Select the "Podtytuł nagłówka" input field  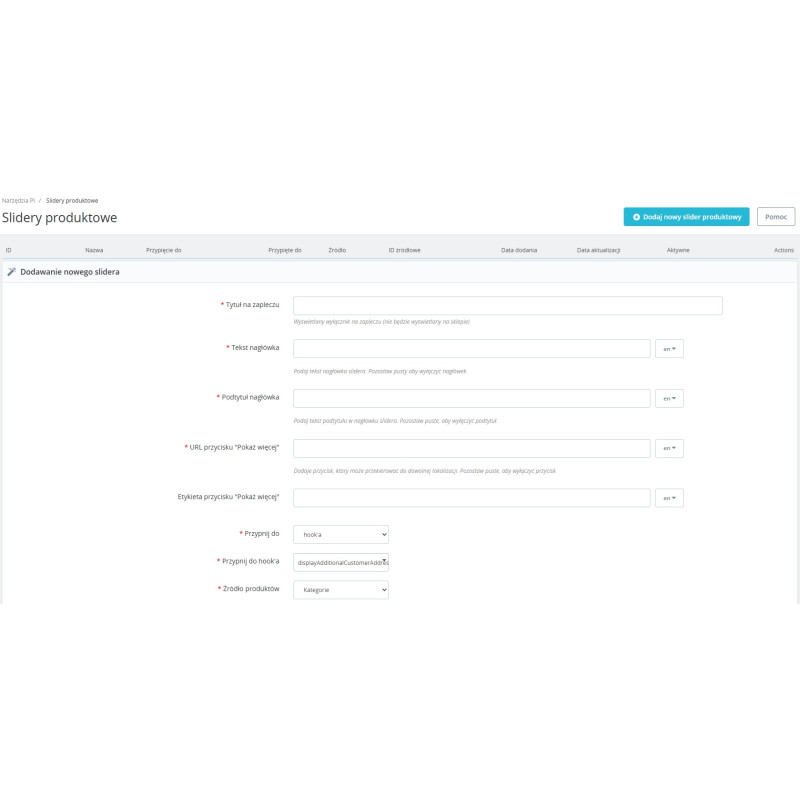pyautogui.click(x=471, y=398)
